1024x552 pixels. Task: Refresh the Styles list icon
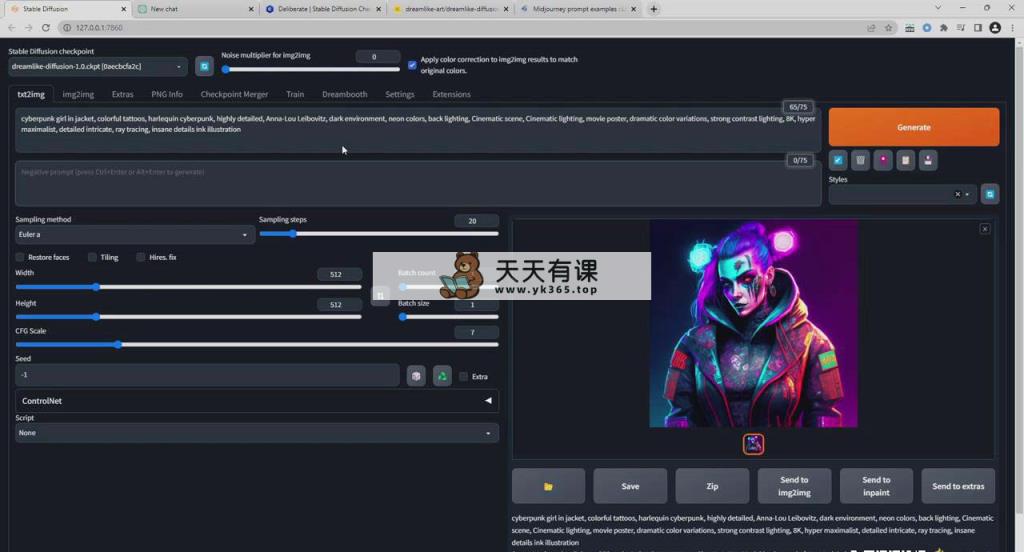pos(990,194)
